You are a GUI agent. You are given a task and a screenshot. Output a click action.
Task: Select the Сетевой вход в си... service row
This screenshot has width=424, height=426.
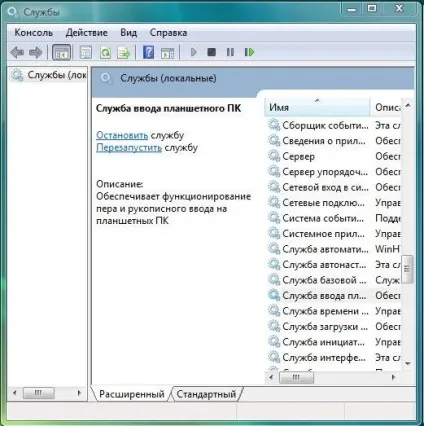333,187
